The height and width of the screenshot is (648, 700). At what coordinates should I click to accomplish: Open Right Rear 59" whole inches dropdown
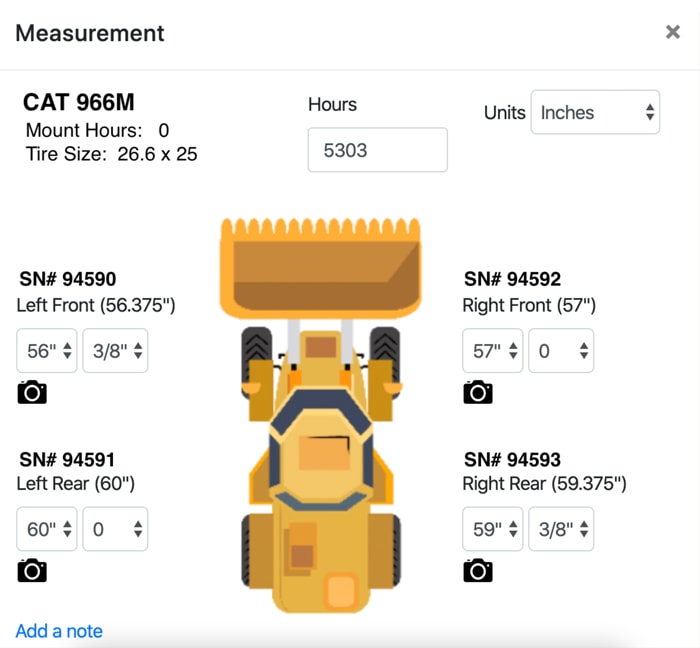point(492,529)
